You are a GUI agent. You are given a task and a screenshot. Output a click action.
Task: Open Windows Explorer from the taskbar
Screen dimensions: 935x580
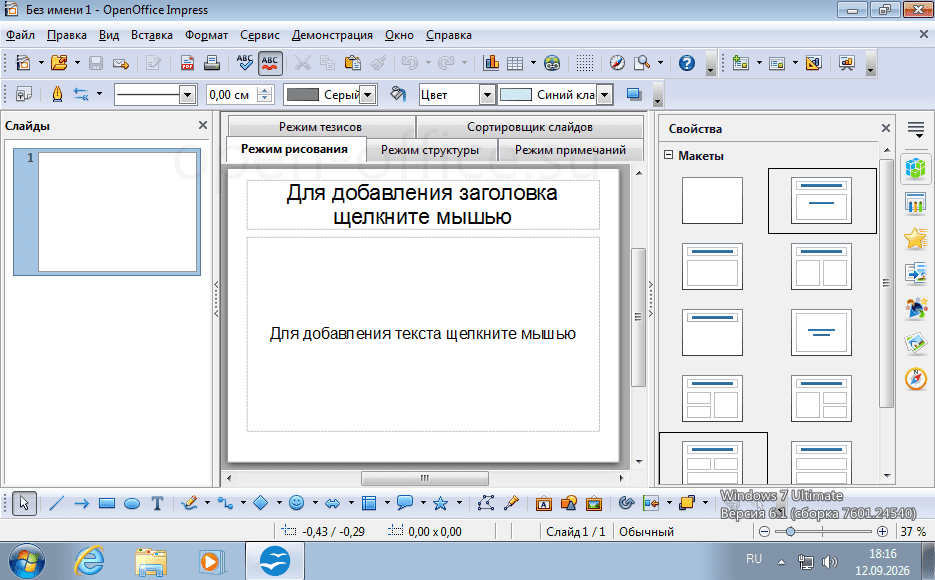tap(150, 562)
